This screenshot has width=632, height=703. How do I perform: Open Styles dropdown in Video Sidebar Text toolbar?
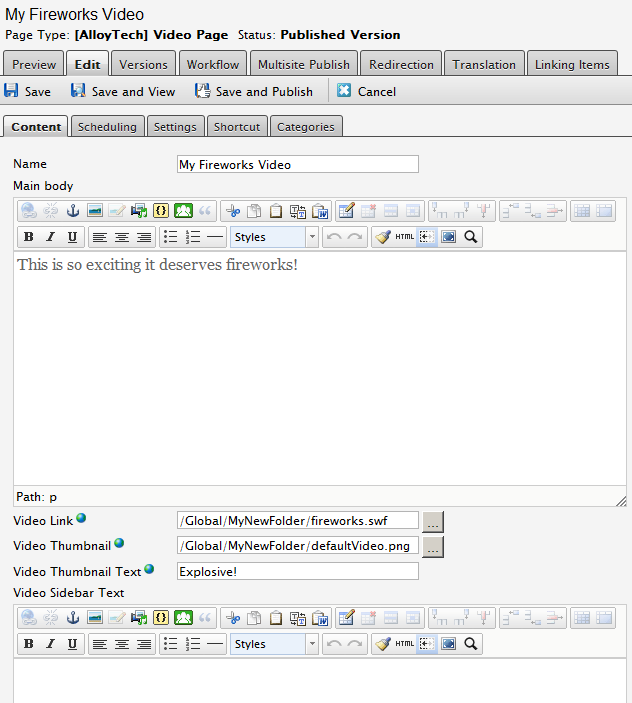tap(274, 644)
